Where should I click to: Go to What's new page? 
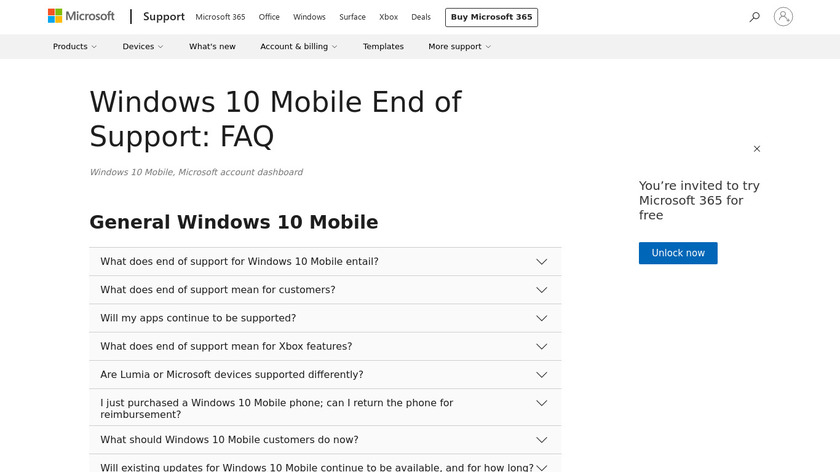click(212, 47)
